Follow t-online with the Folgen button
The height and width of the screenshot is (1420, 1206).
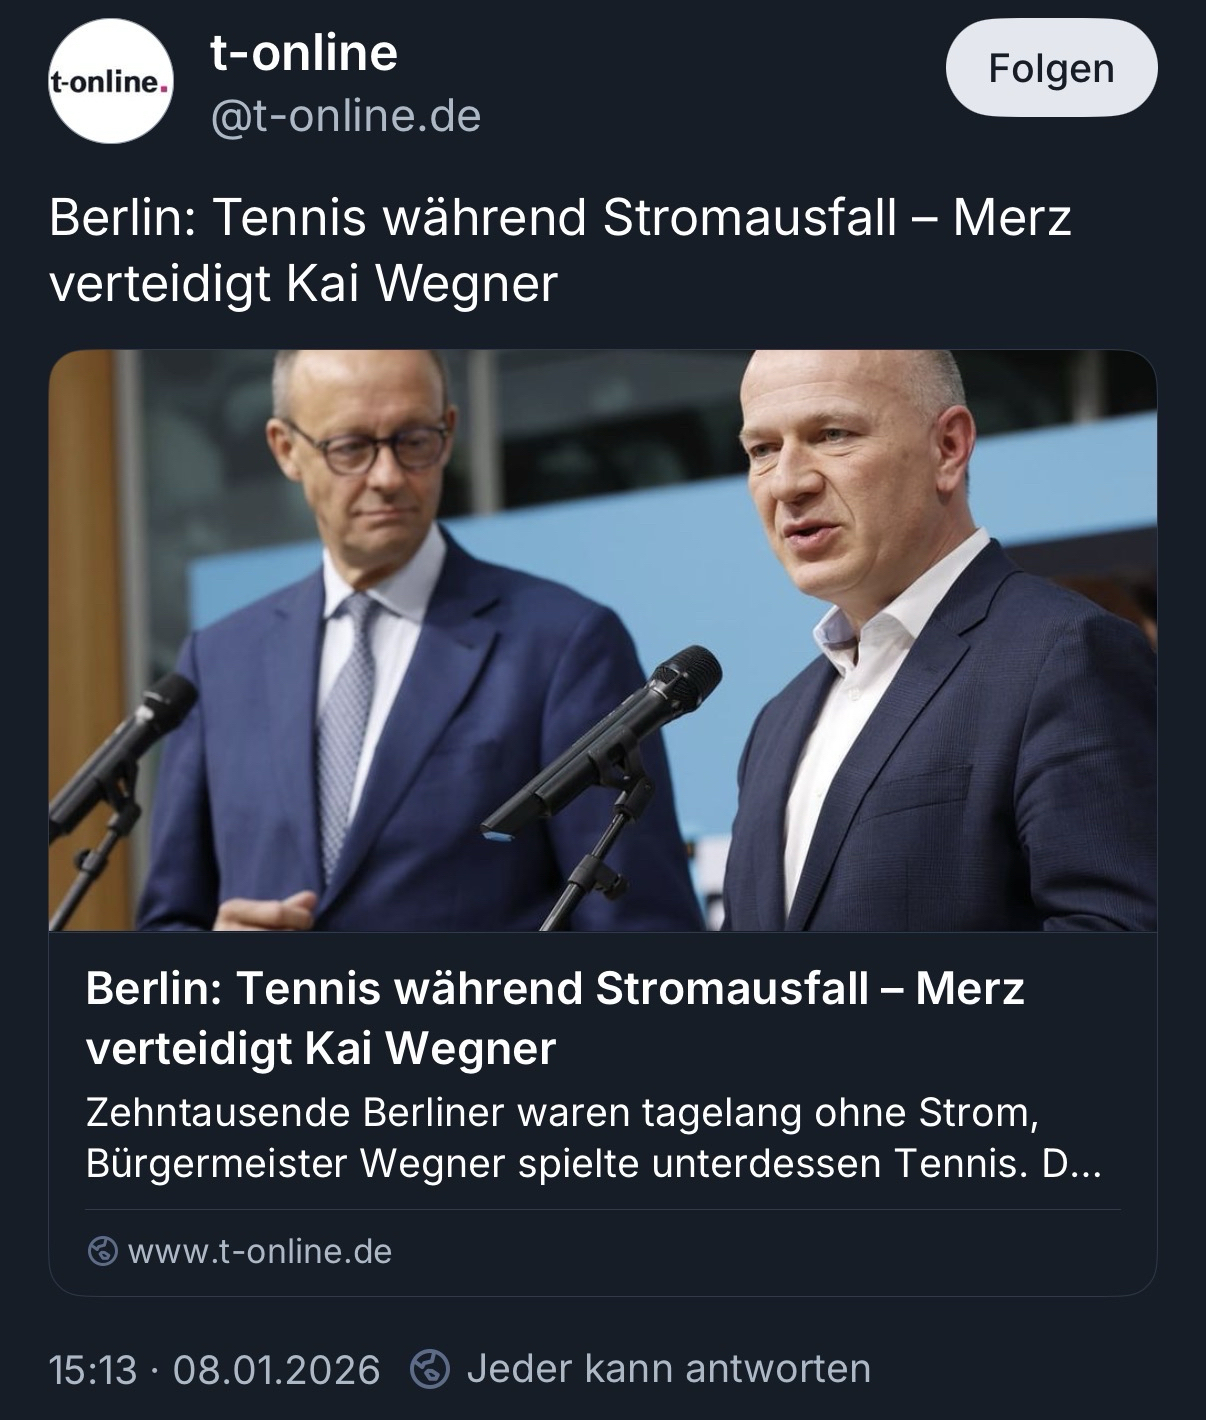[x=1051, y=68]
